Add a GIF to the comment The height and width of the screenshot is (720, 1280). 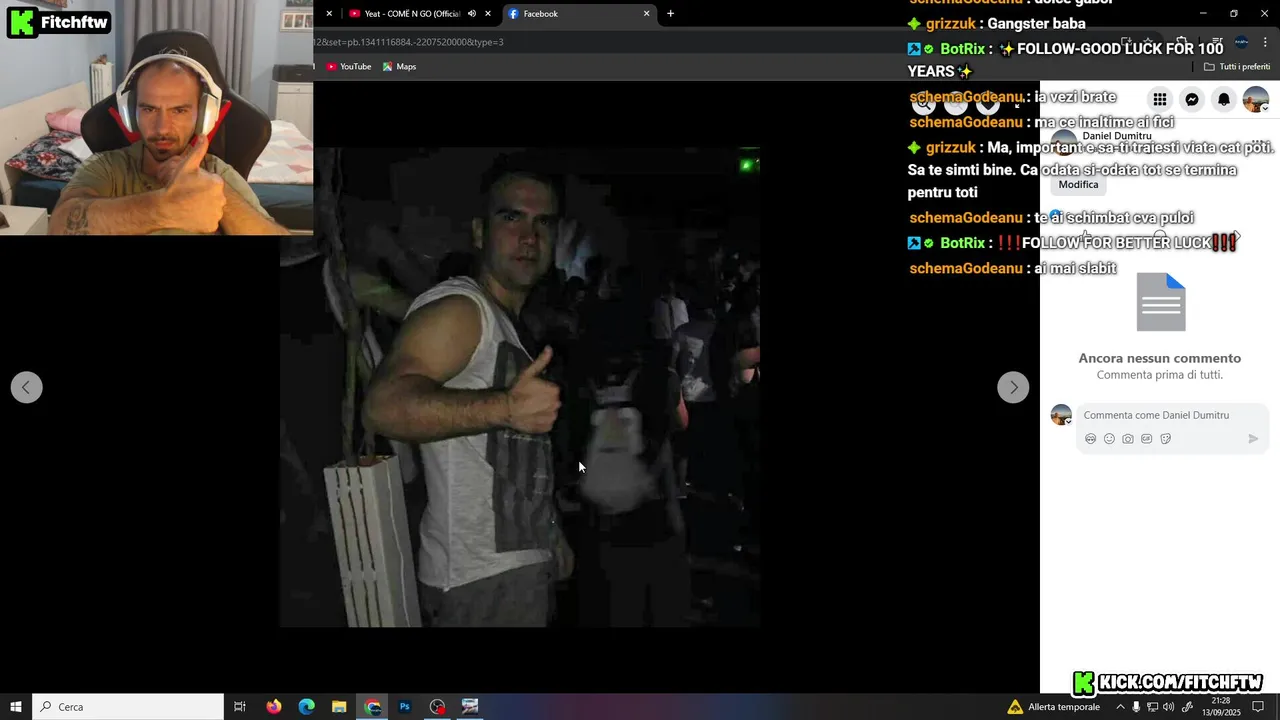(x=1147, y=439)
